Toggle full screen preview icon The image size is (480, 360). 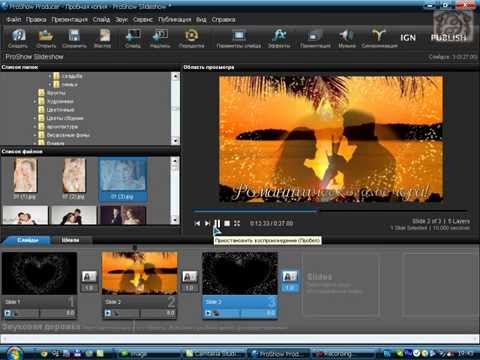coord(237,223)
